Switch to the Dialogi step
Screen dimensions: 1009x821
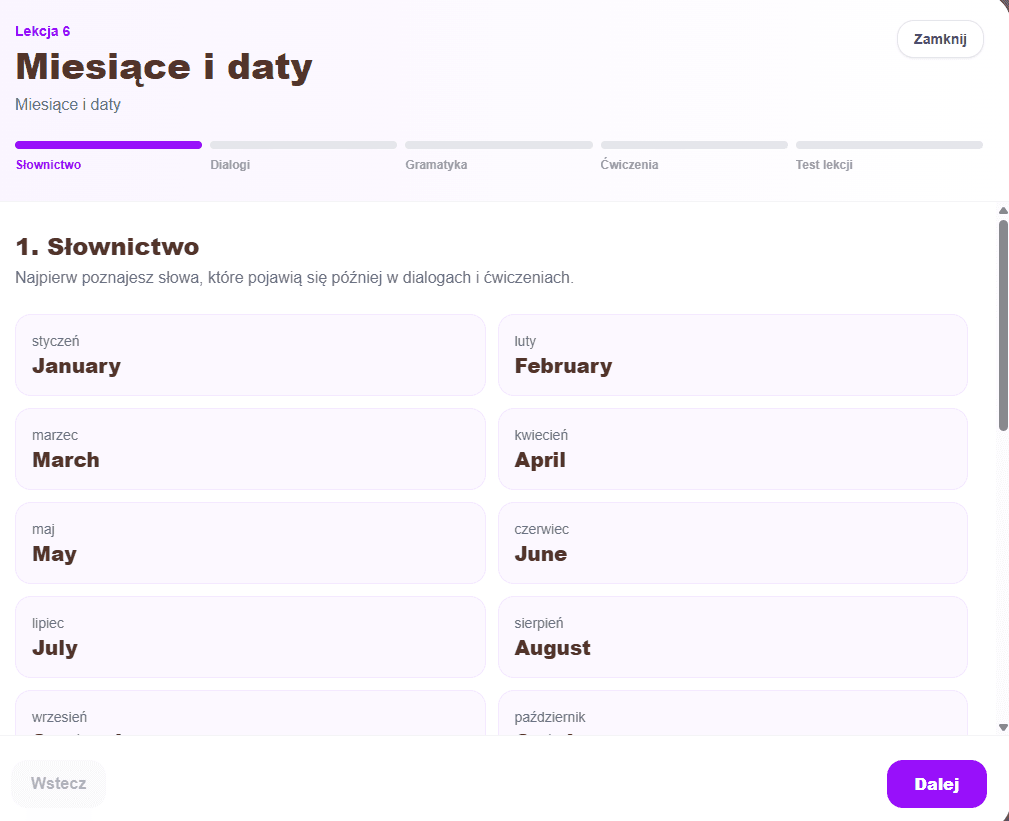(230, 165)
